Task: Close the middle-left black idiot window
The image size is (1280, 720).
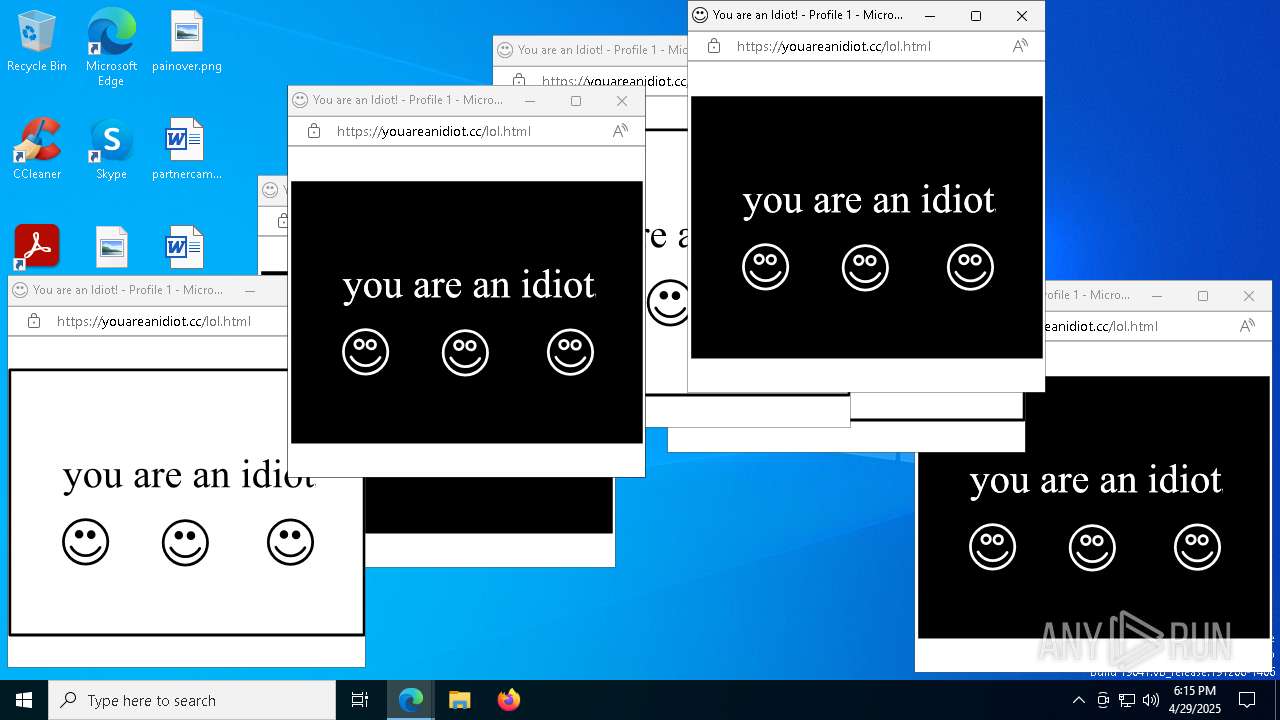Action: [x=622, y=101]
